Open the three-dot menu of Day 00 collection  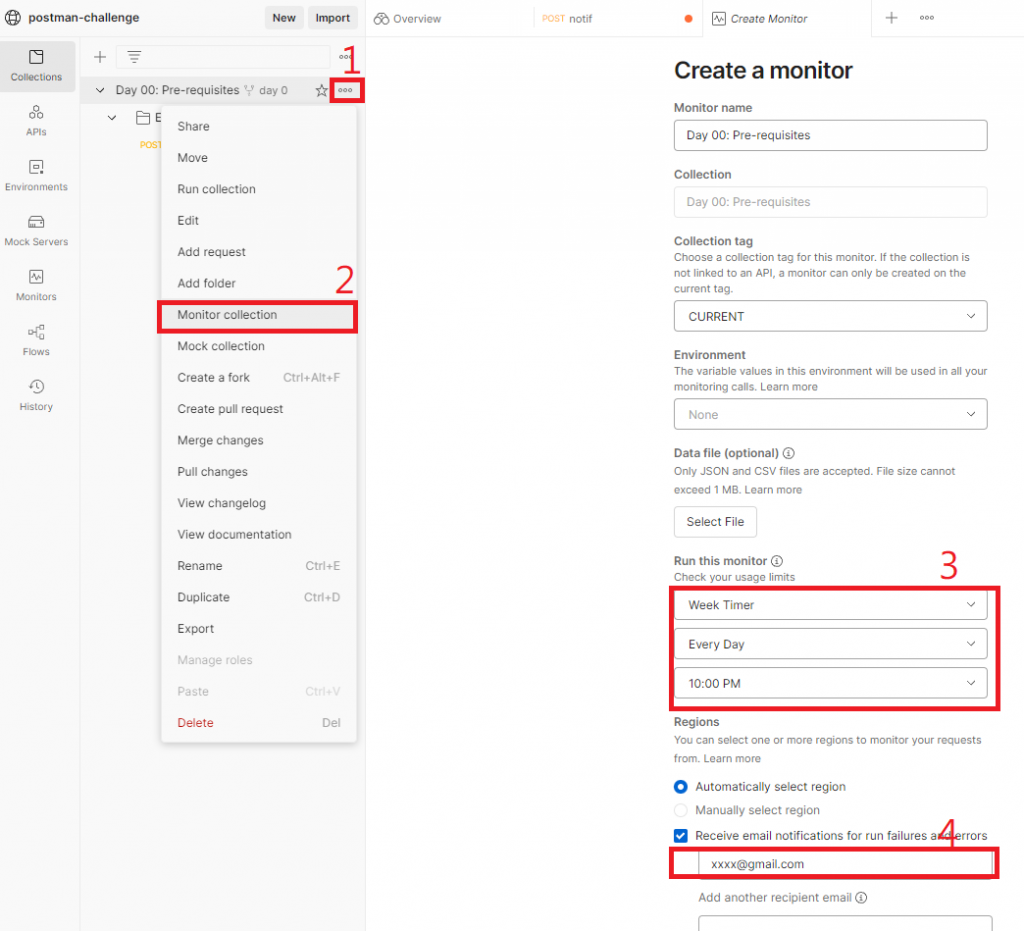point(345,90)
